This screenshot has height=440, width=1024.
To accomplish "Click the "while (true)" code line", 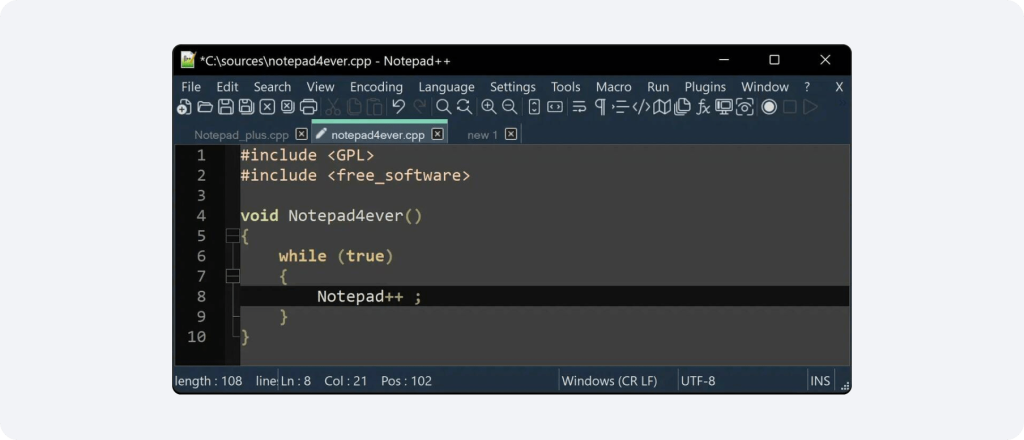I will tap(336, 256).
